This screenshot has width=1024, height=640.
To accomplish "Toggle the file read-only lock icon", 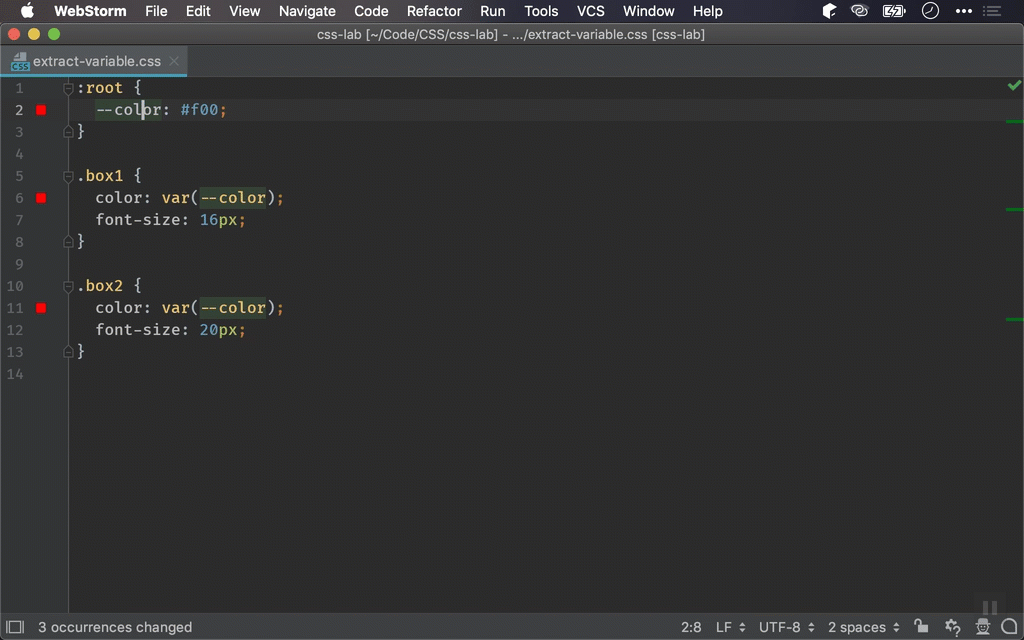I will click(x=921, y=627).
